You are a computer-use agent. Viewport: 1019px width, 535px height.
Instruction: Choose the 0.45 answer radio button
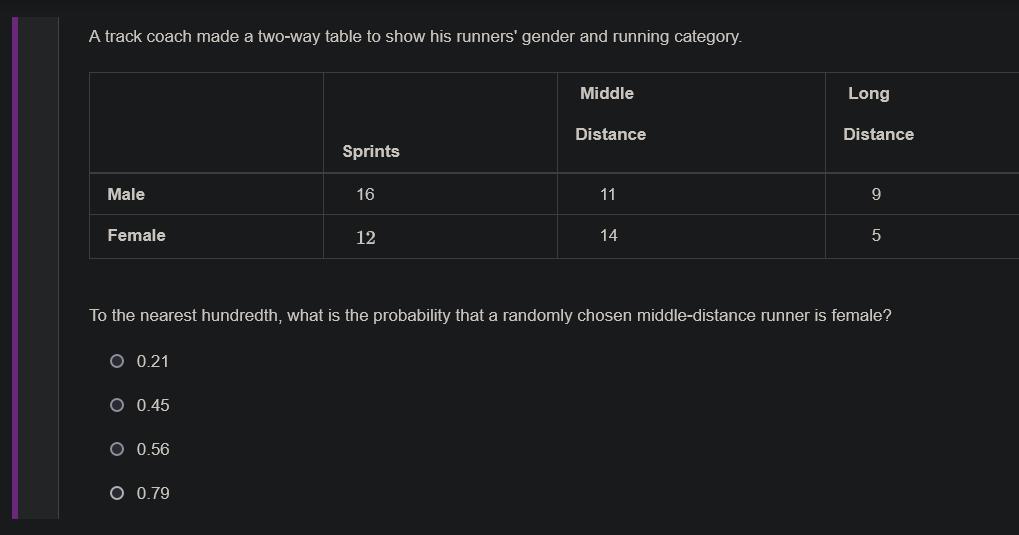click(117, 405)
